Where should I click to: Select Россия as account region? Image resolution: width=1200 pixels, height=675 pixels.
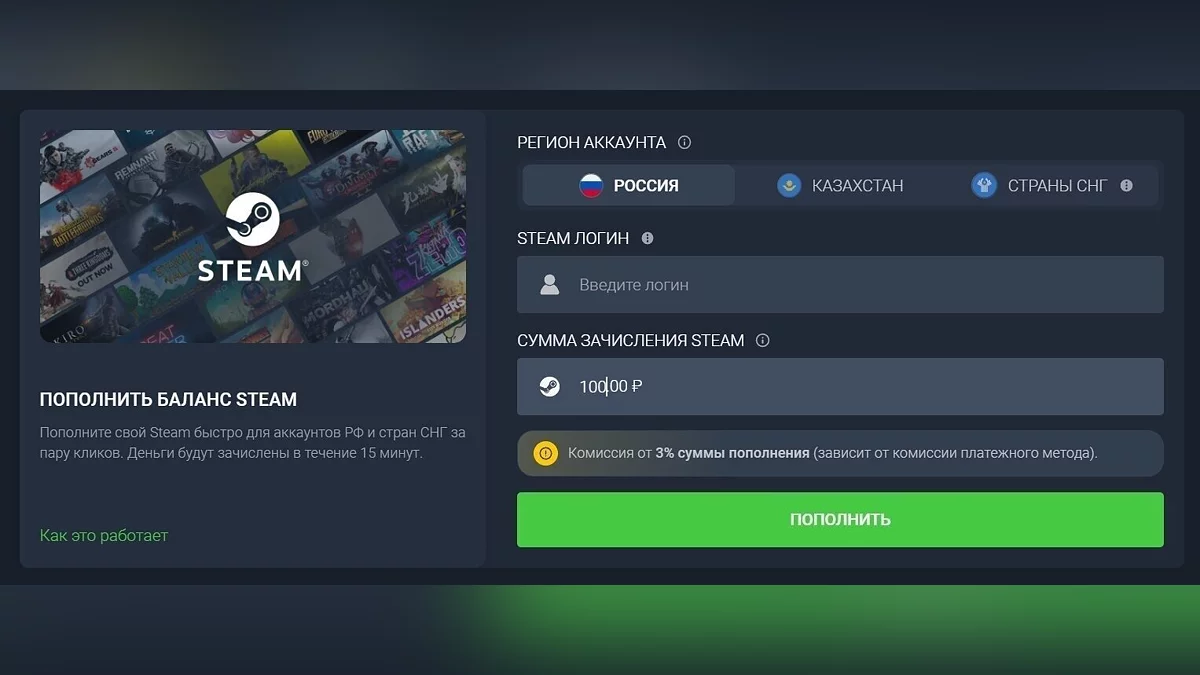point(629,185)
